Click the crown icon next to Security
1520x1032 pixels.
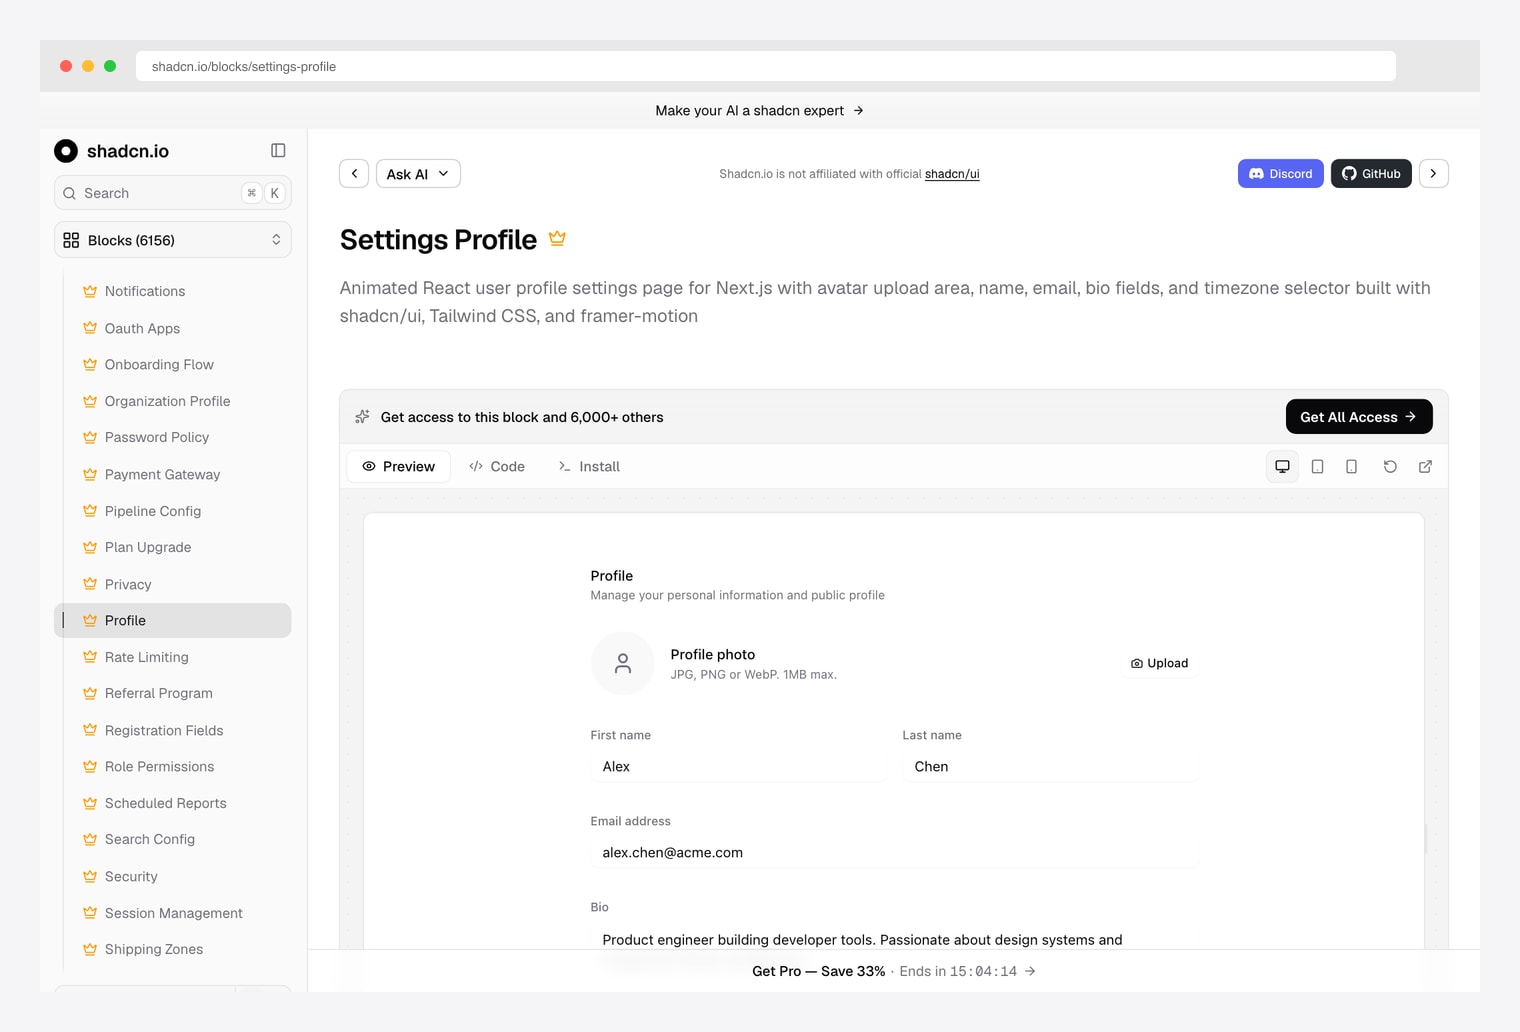(90, 876)
